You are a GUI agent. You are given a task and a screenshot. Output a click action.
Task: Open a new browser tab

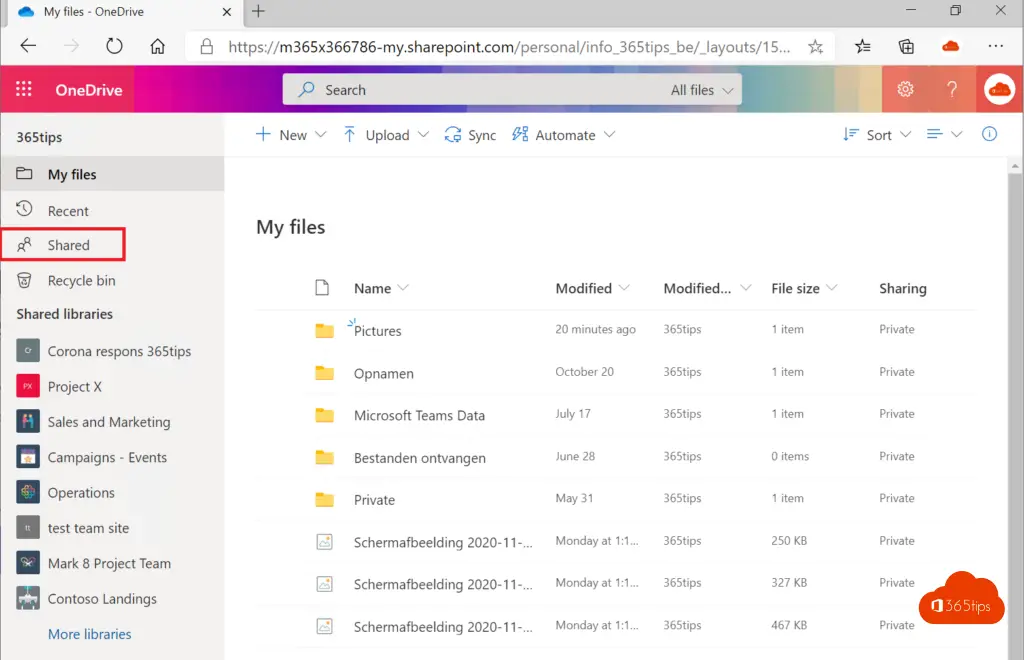[259, 11]
